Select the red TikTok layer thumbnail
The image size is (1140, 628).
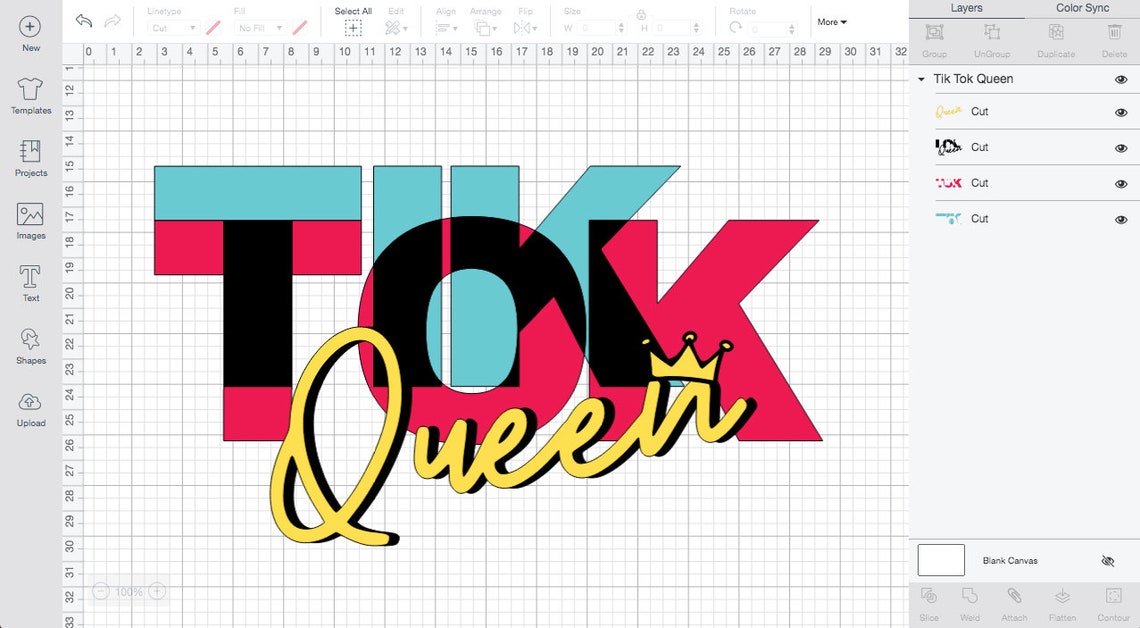(948, 182)
